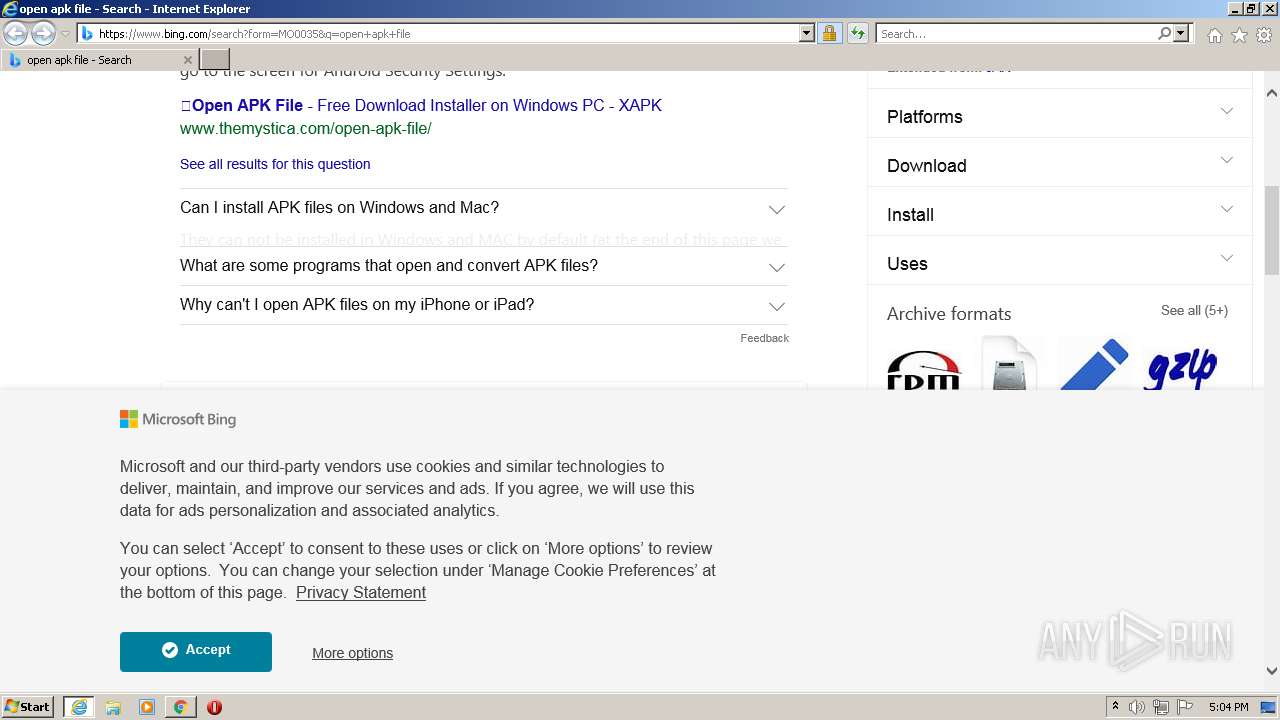Open Google Chrome taskbar icon
The image size is (1280, 720).
(180, 707)
